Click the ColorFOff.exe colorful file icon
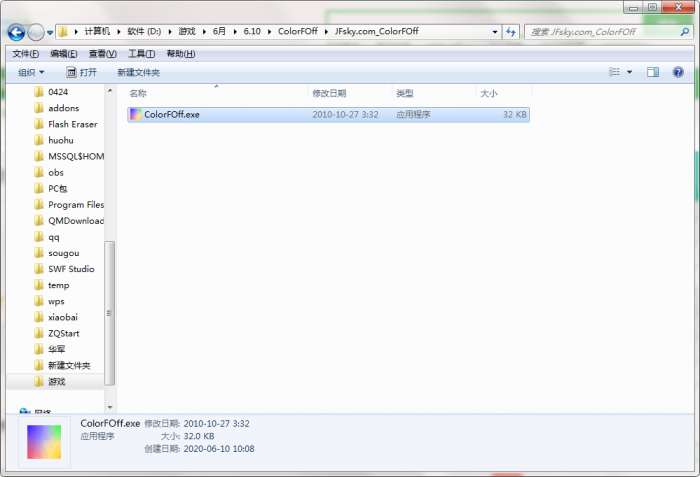Image resolution: width=700 pixels, height=477 pixels. point(135,114)
